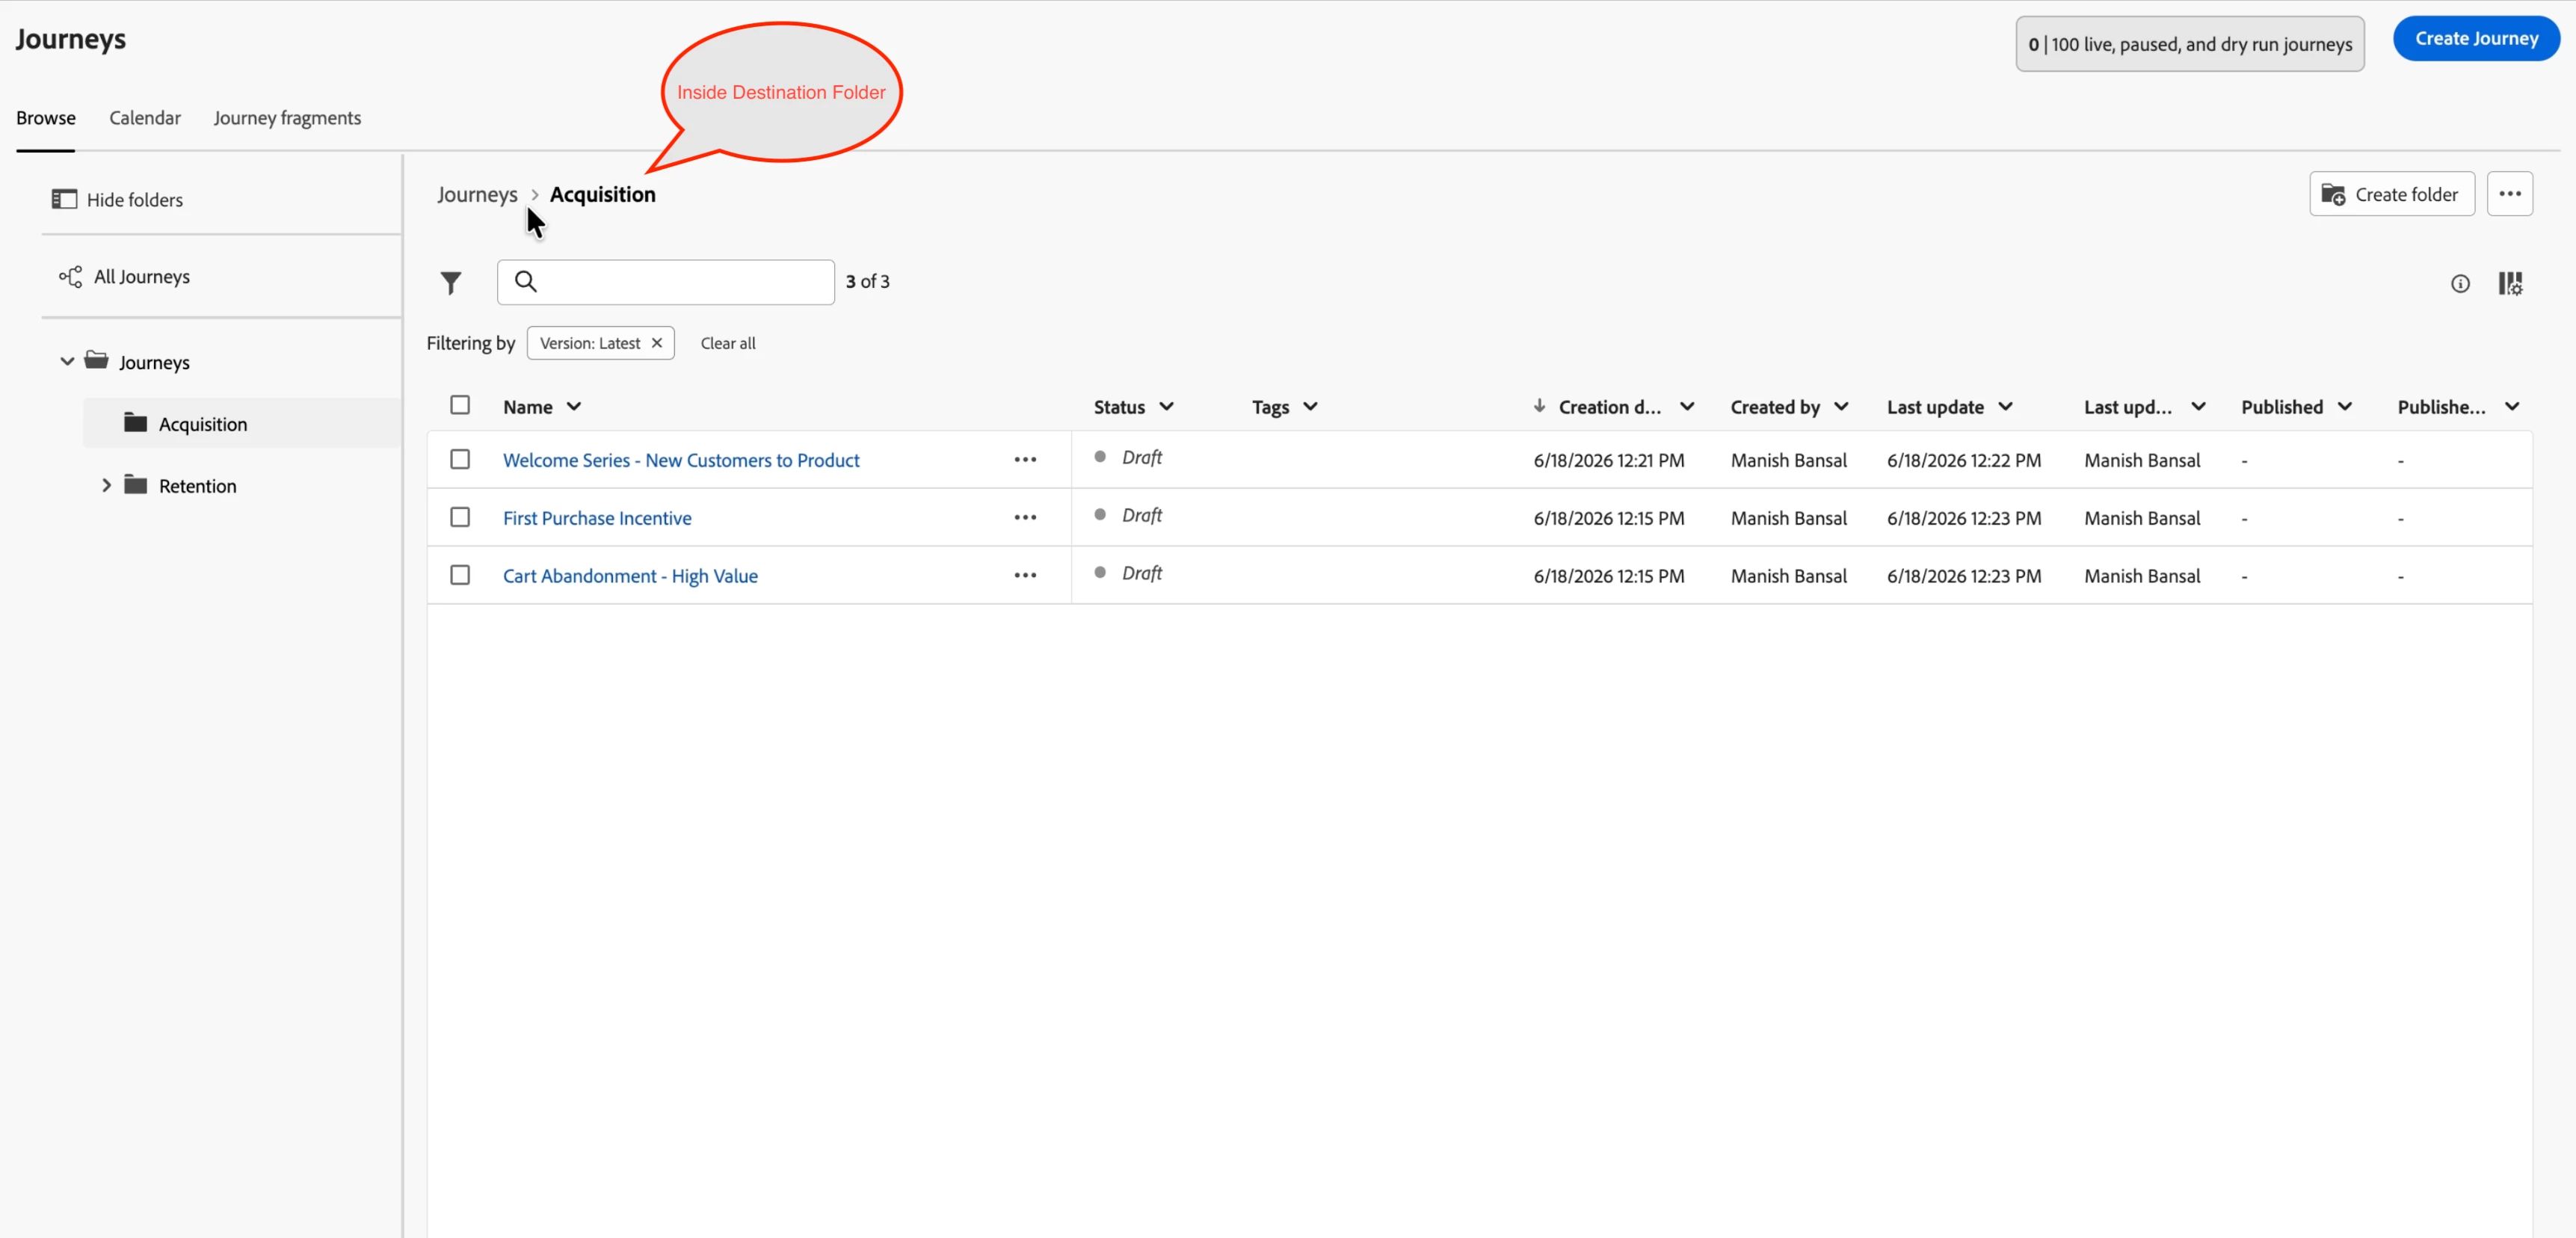This screenshot has height=1238, width=2576.
Task: Open the Tags column dropdown
Action: pos(1310,406)
